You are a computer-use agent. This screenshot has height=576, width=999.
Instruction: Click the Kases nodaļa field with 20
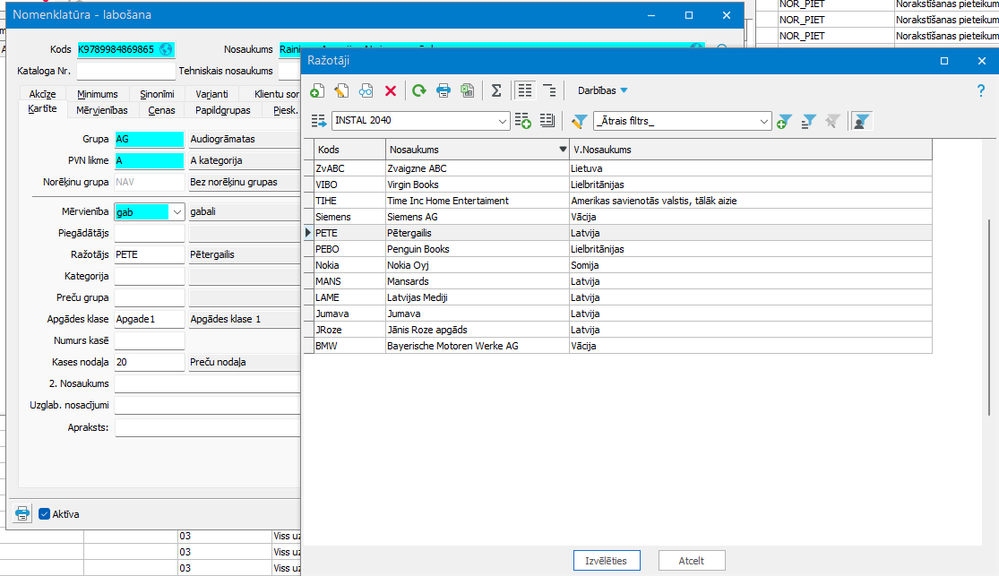tap(149, 362)
